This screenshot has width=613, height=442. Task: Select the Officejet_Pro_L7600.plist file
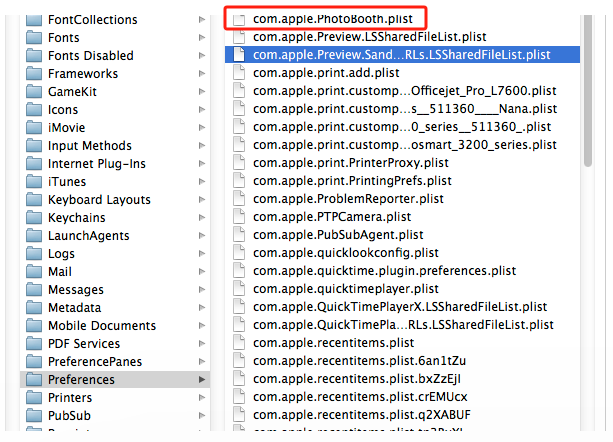click(405, 91)
